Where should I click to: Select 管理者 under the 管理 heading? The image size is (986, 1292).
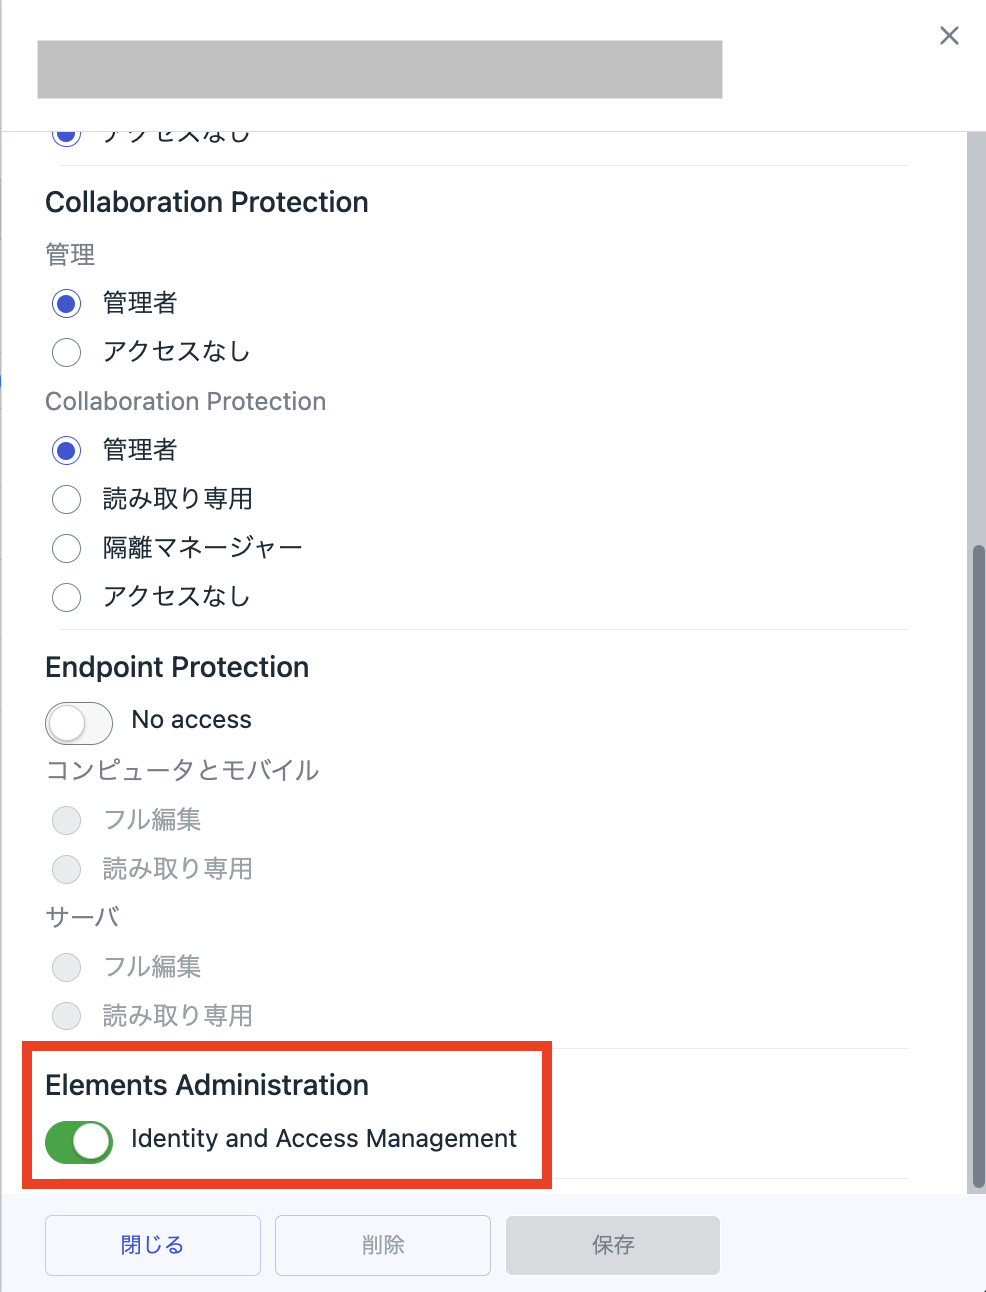[67, 303]
